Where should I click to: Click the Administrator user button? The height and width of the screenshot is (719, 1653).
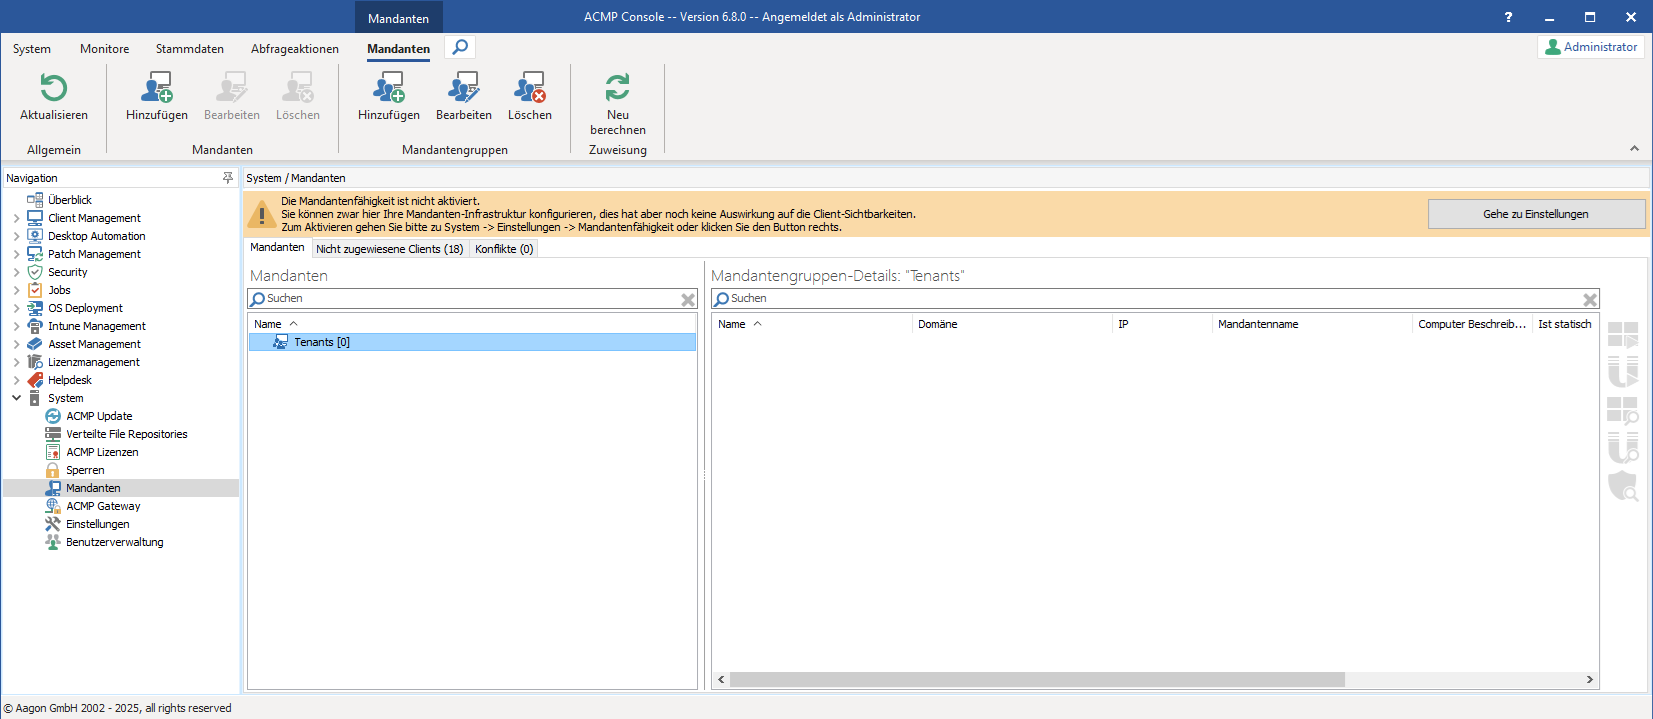click(x=1591, y=47)
